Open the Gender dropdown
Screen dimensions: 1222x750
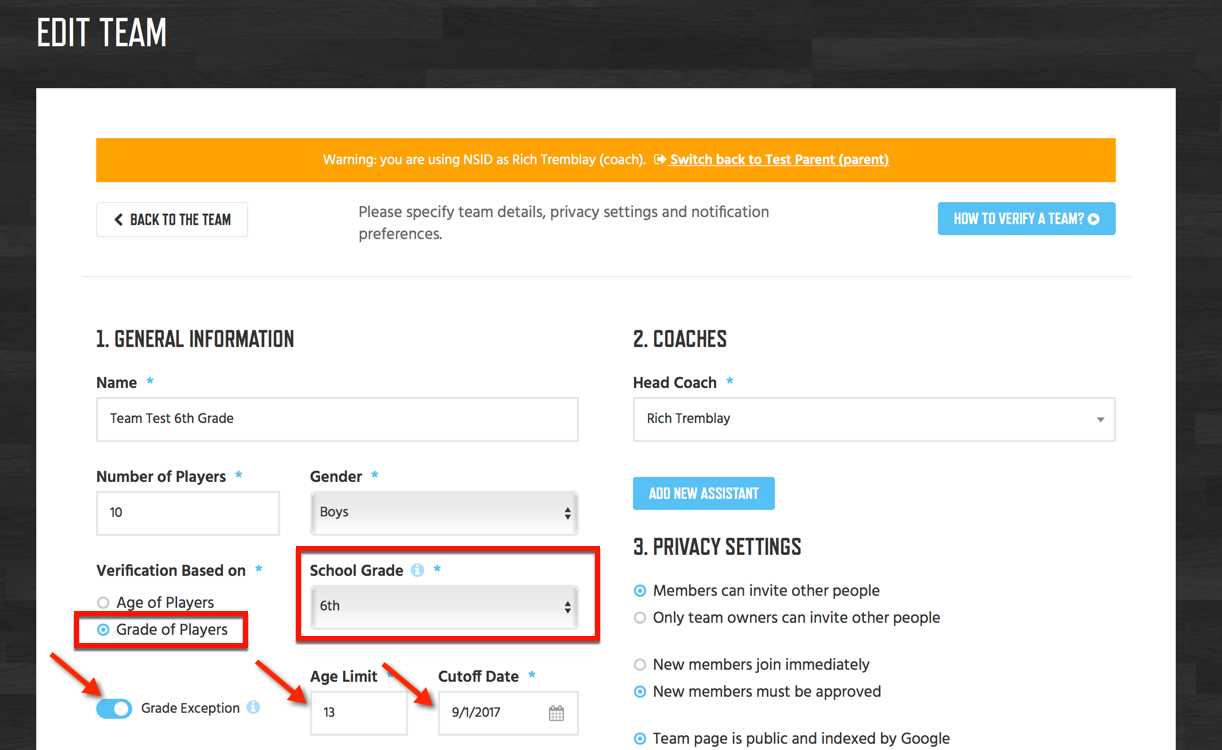coord(444,513)
